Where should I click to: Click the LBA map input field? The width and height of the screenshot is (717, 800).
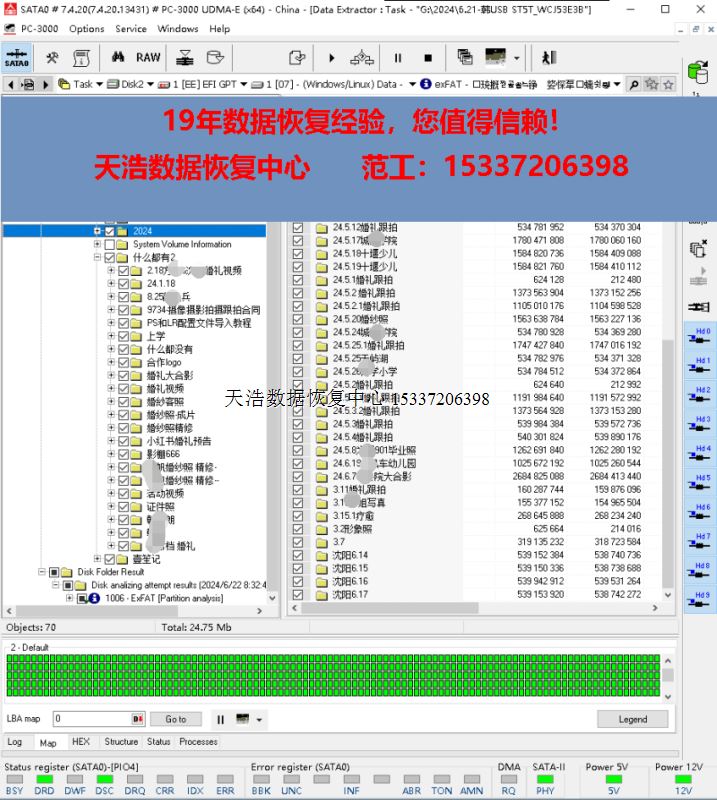click(x=92, y=719)
